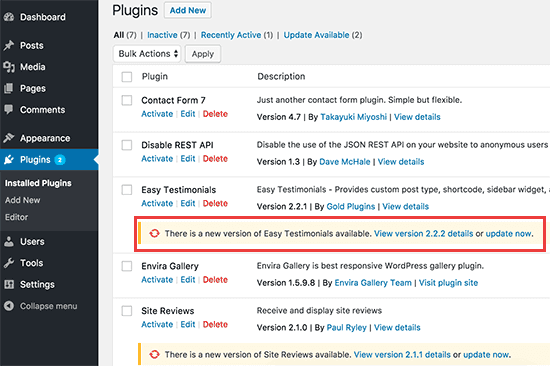Check the Easy Testimonials plugin checkbox

click(x=127, y=190)
